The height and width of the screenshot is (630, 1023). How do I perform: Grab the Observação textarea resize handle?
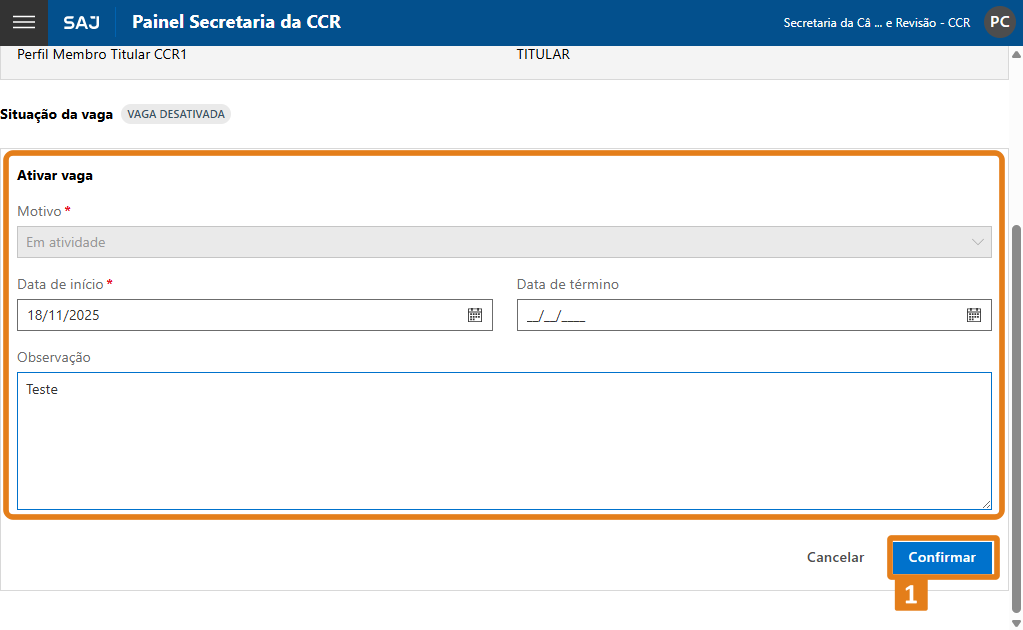[x=985, y=504]
